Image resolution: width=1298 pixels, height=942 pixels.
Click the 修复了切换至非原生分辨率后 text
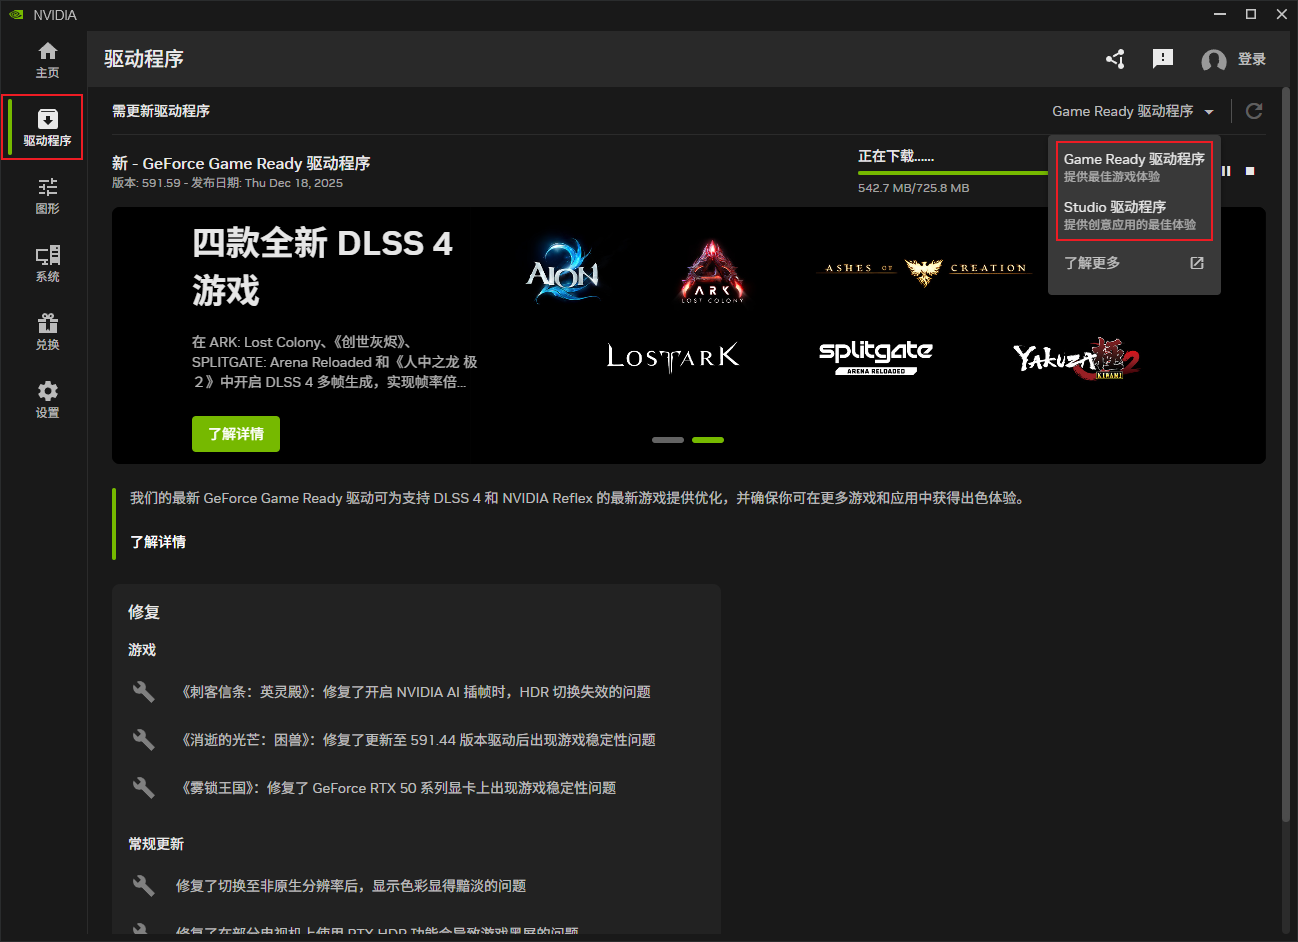click(x=351, y=886)
